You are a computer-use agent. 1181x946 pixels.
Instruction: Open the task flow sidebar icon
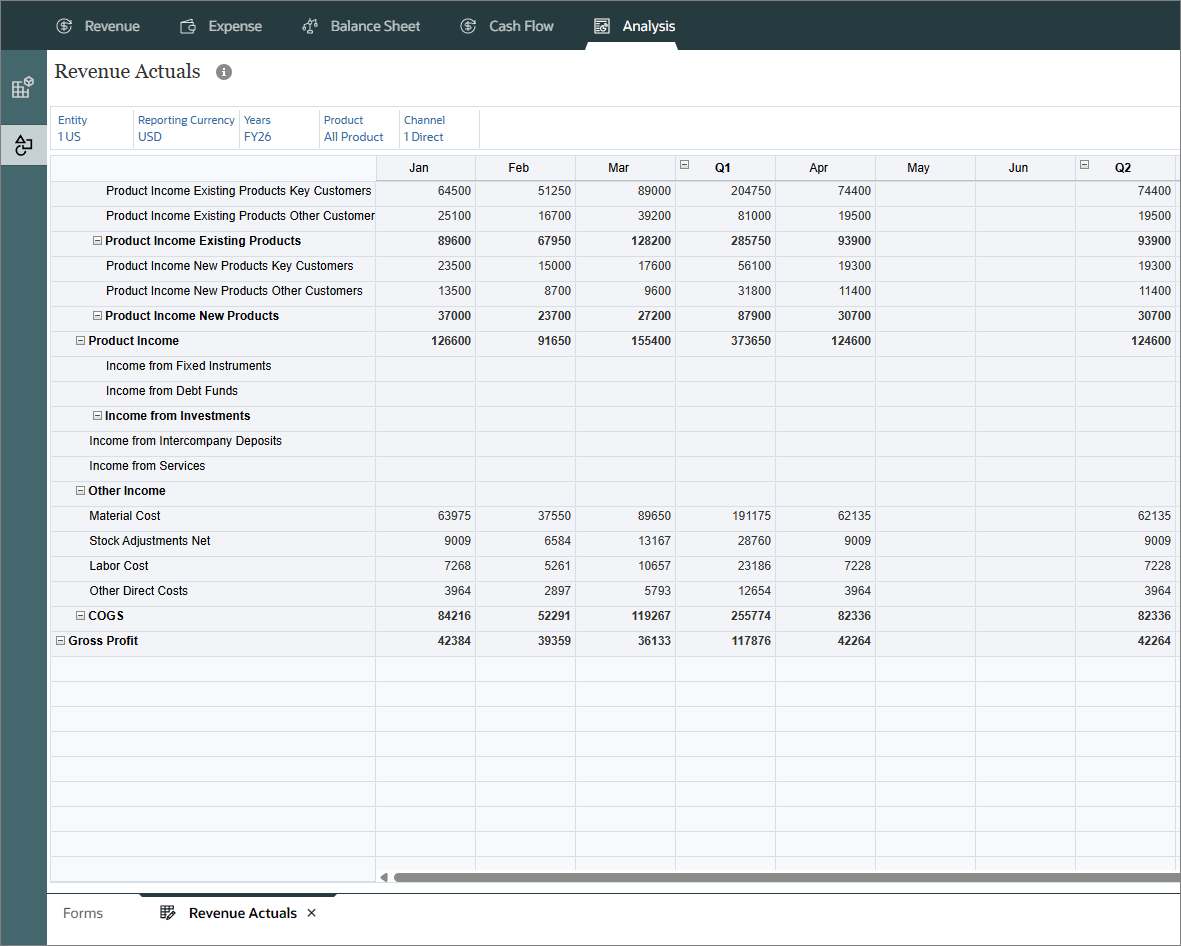pyautogui.click(x=23, y=145)
